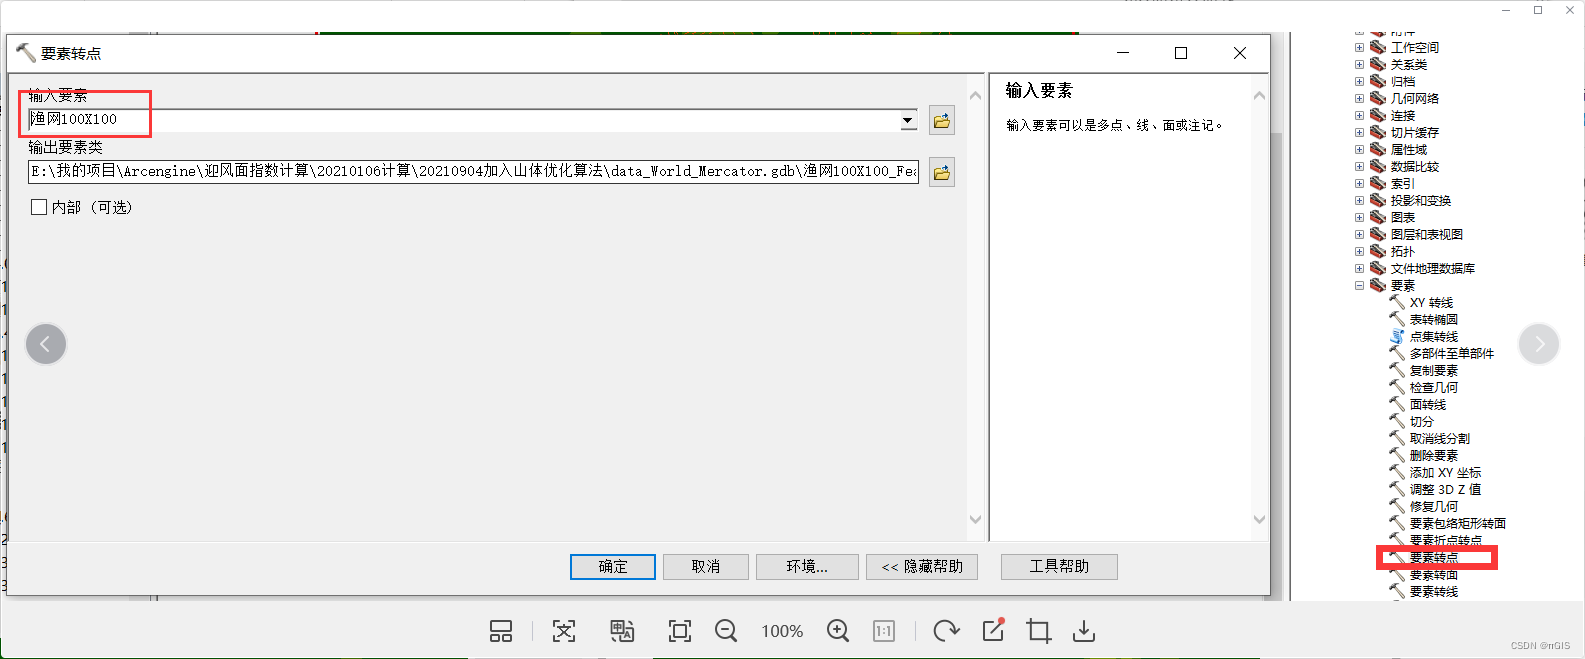Open the 点集转线 script tool
The image size is (1585, 659).
tap(1433, 337)
